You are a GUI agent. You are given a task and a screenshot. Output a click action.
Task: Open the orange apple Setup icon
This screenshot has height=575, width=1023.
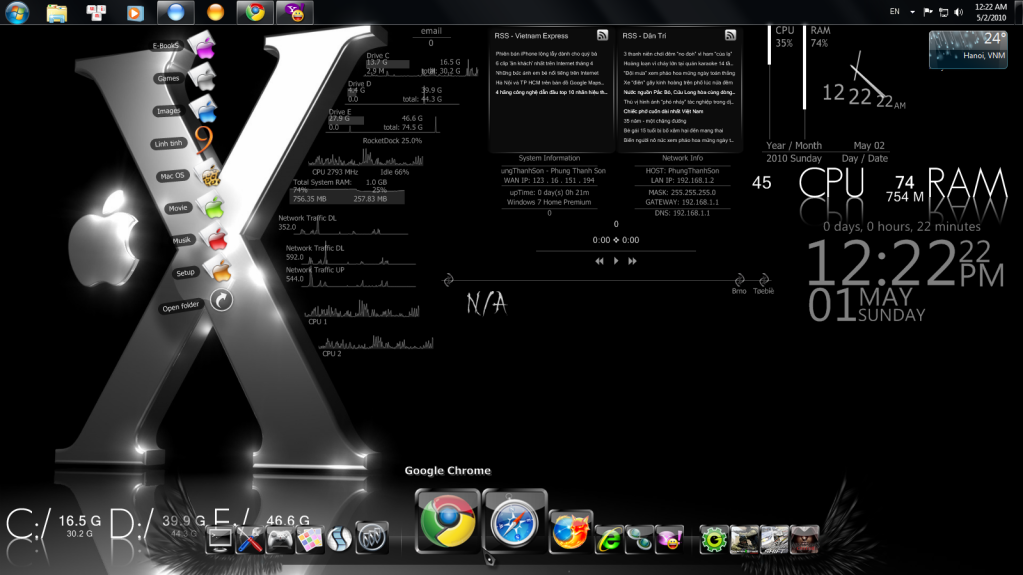pos(219,270)
